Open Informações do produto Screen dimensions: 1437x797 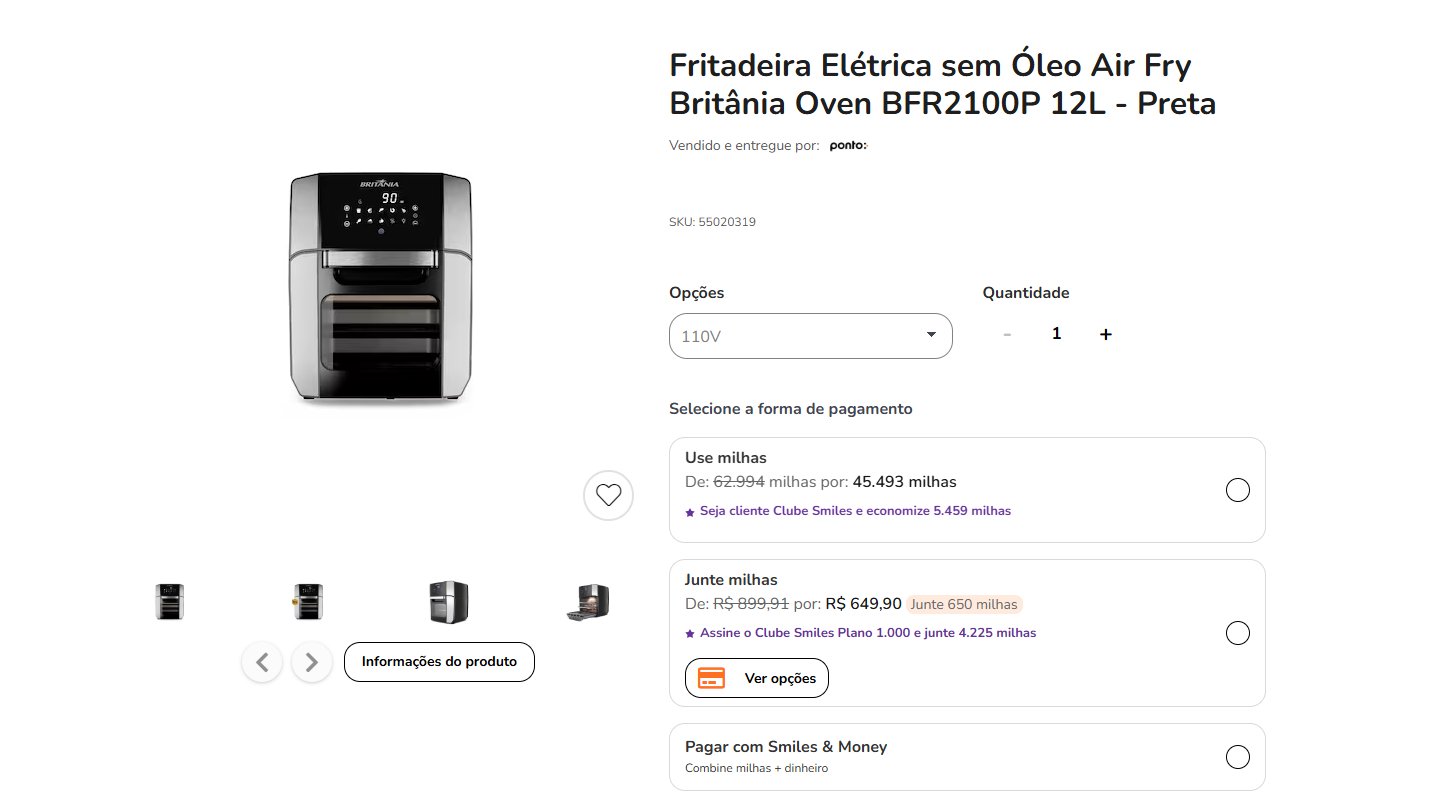click(439, 662)
